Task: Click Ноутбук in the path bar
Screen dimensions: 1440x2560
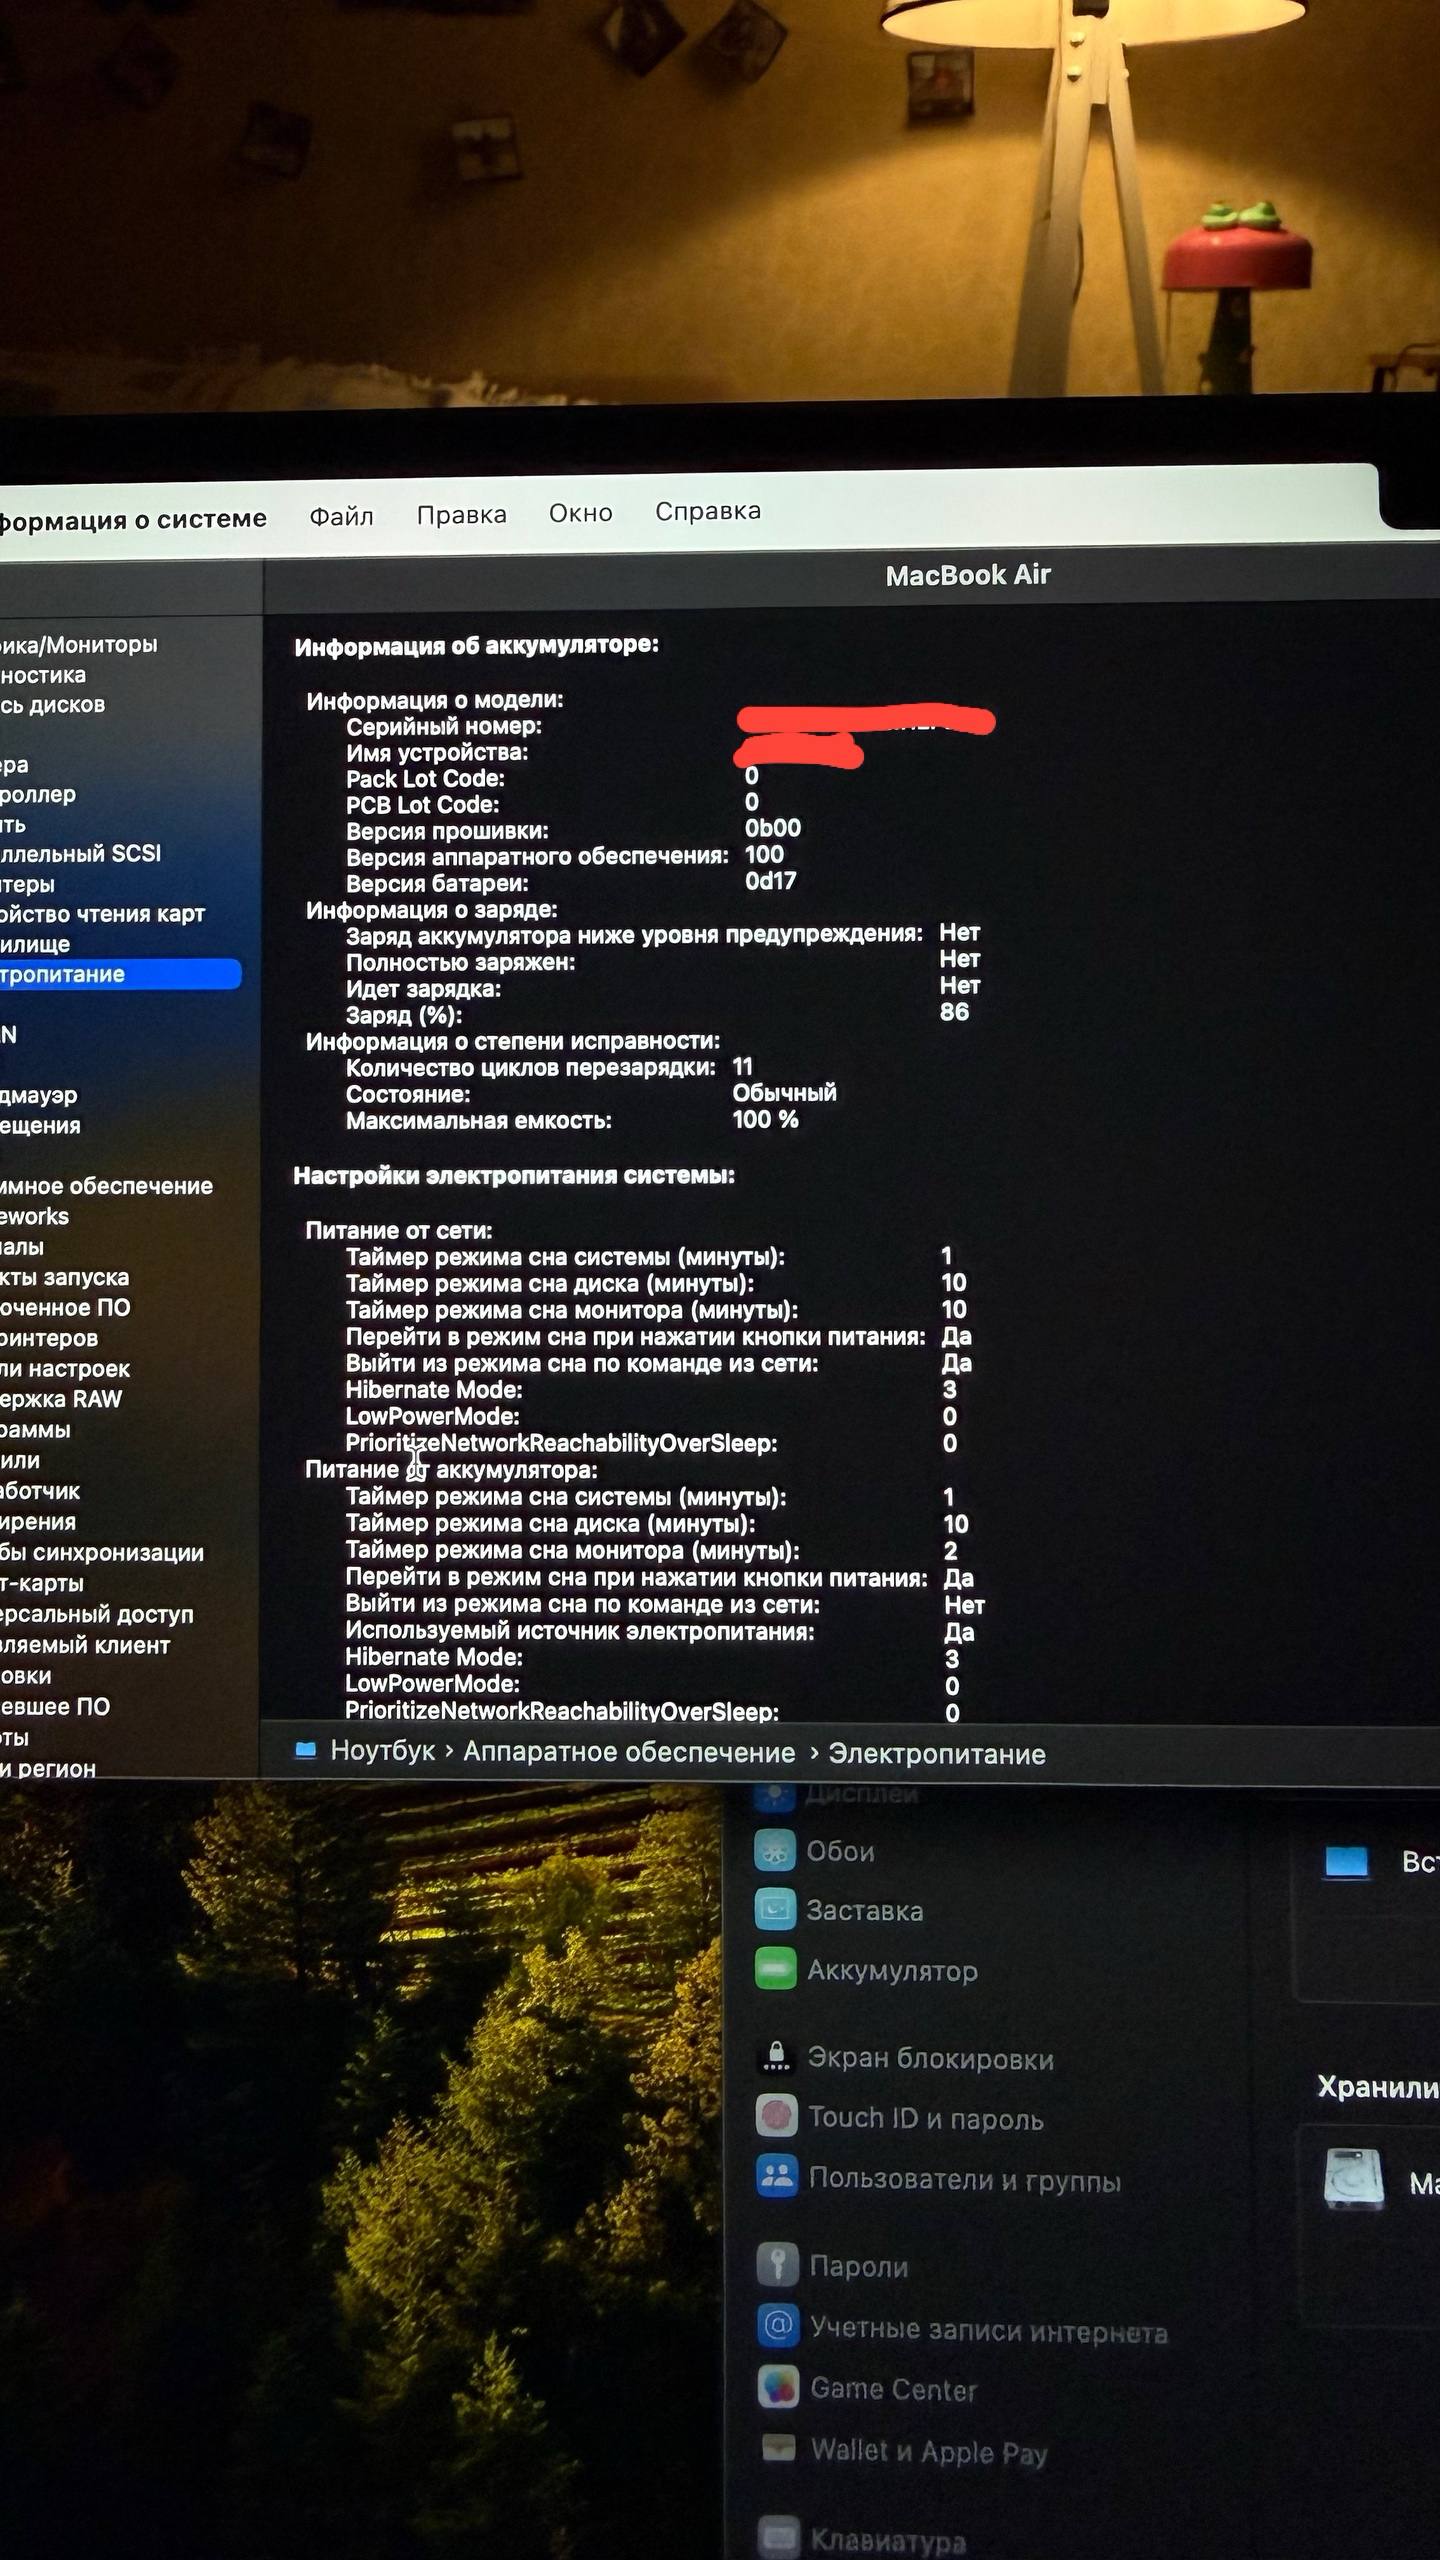Action: pos(383,1751)
